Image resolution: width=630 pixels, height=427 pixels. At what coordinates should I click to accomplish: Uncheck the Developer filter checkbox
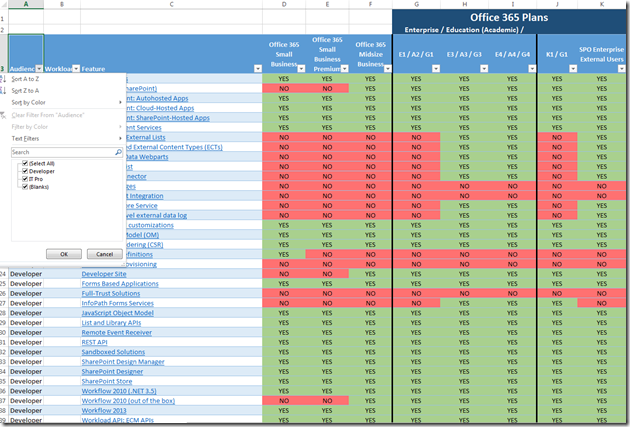[x=23, y=171]
